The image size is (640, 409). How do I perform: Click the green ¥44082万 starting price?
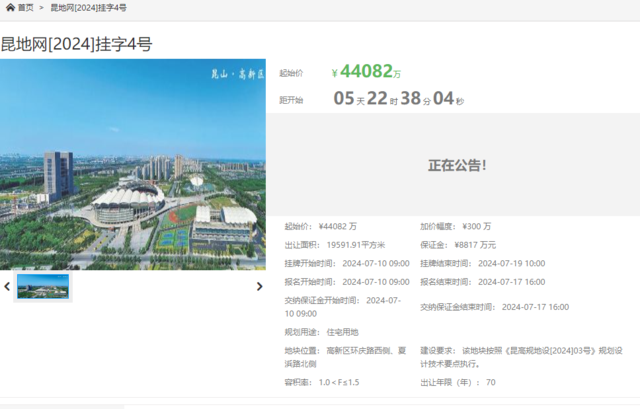(366, 72)
